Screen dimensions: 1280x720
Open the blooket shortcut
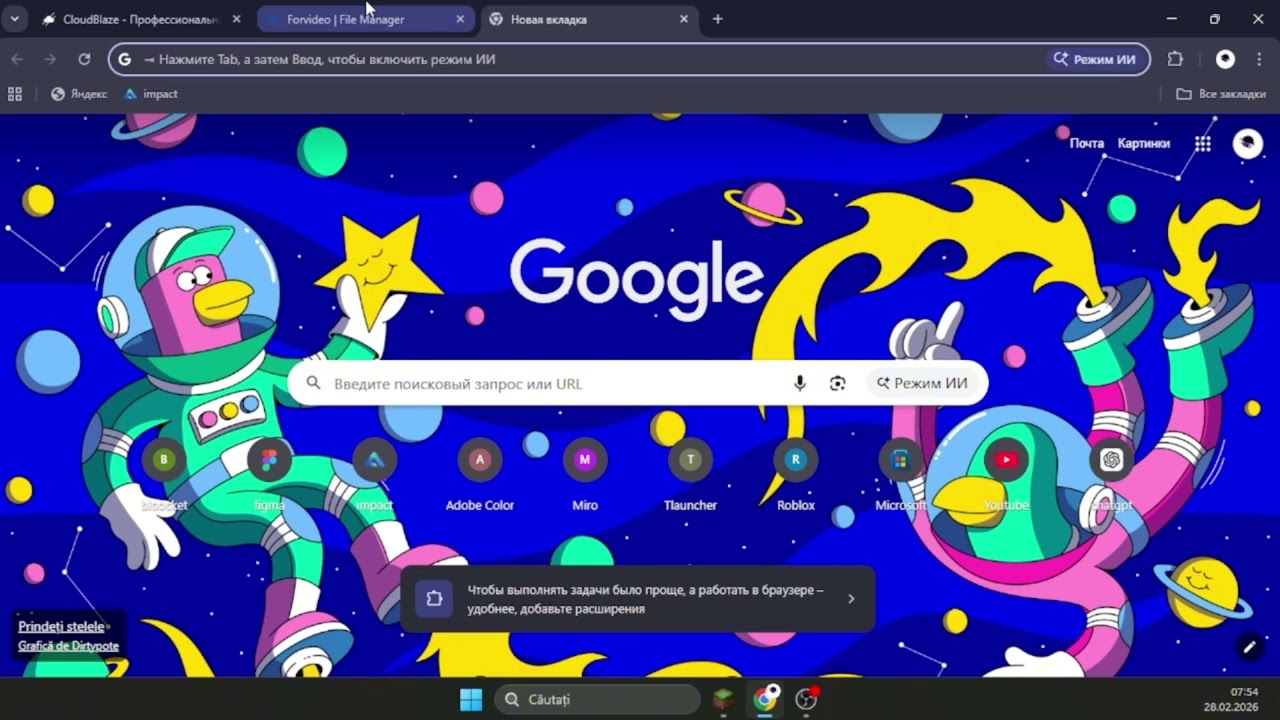pyautogui.click(x=164, y=475)
